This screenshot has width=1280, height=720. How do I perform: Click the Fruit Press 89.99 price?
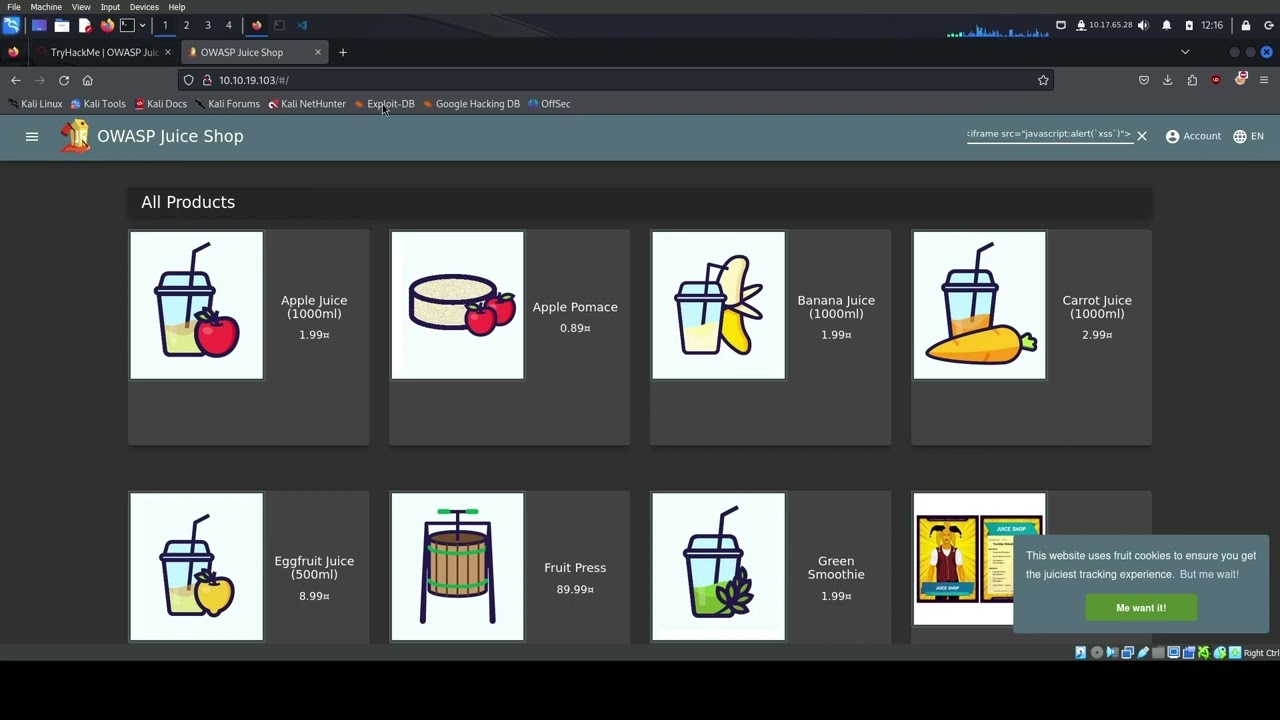(x=575, y=590)
